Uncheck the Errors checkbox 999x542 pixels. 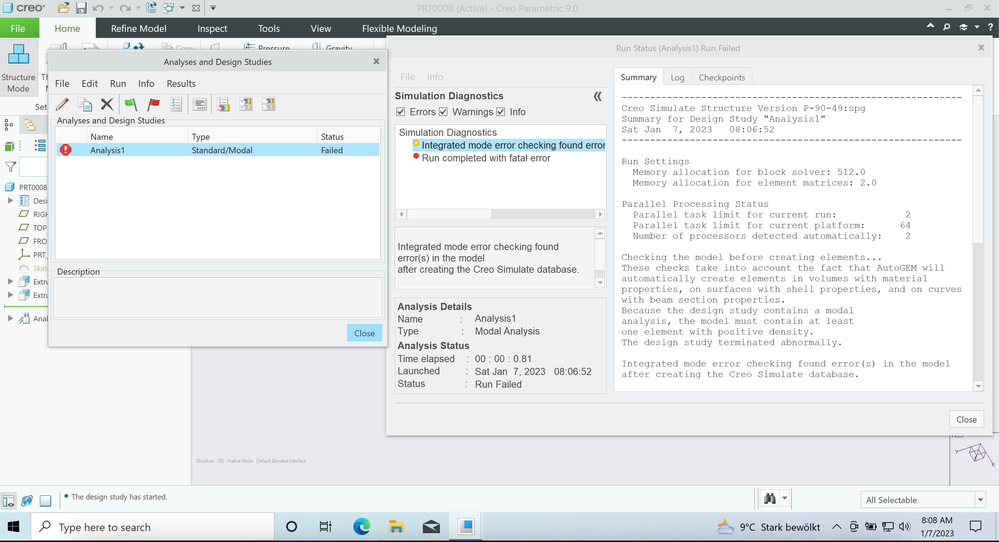401,112
